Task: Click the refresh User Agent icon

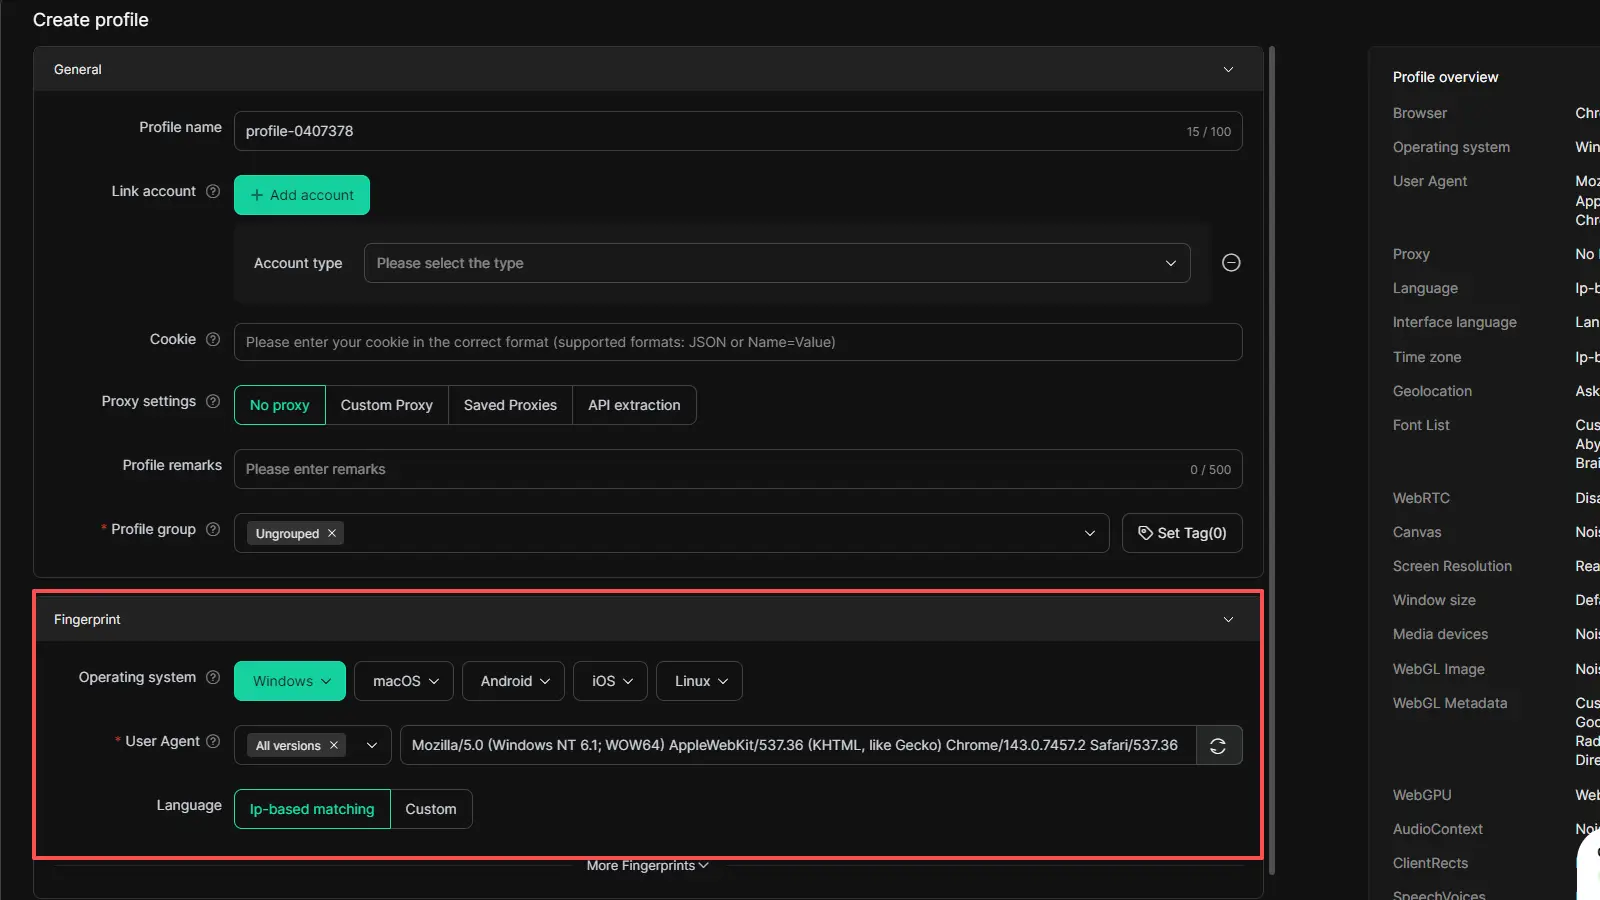Action: click(x=1218, y=746)
